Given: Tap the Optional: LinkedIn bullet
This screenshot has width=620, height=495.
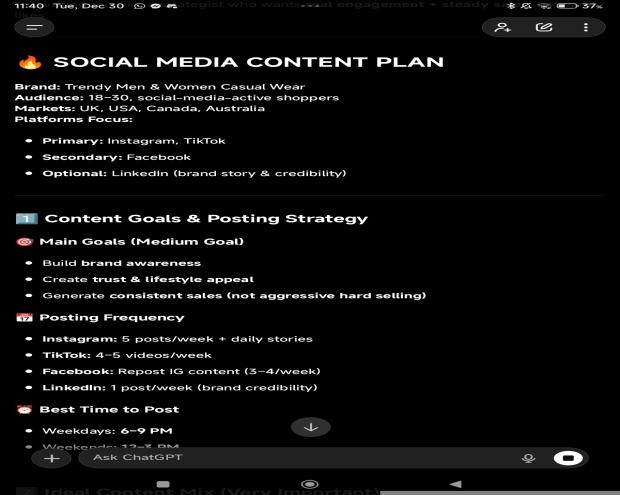Looking at the screenshot, I should 194,174.
